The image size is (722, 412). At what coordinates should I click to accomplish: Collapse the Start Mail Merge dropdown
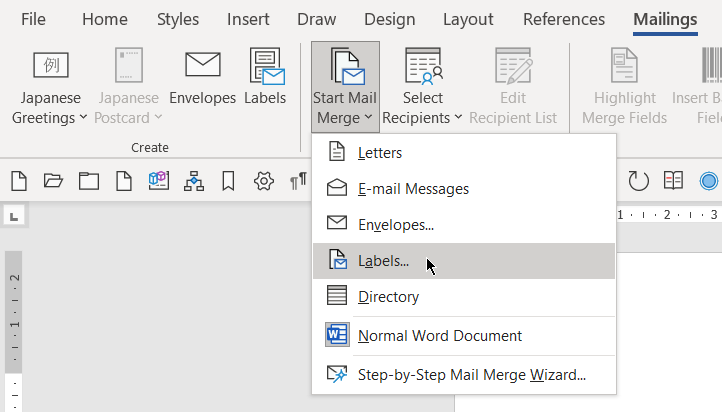[x=345, y=87]
